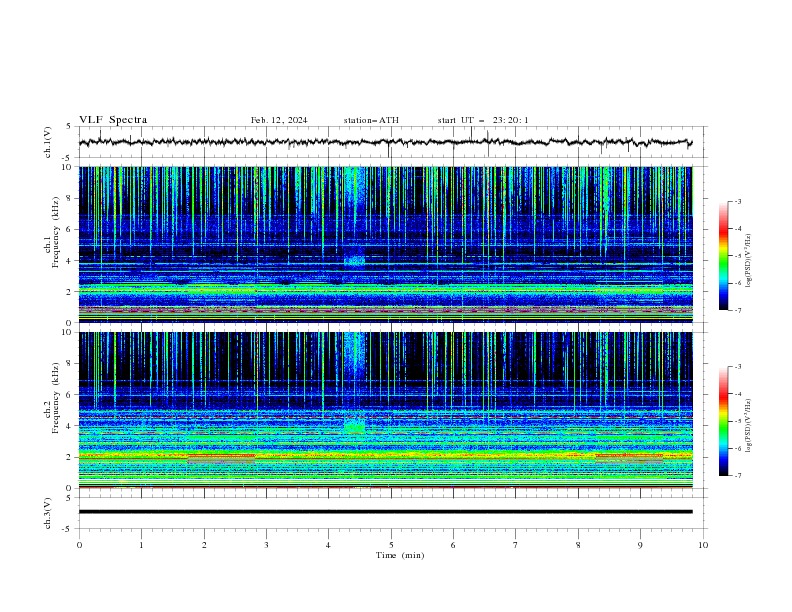Click the ch.1 spectrogram colorbar
Image resolution: width=792 pixels, height=612 pixels.
click(723, 255)
